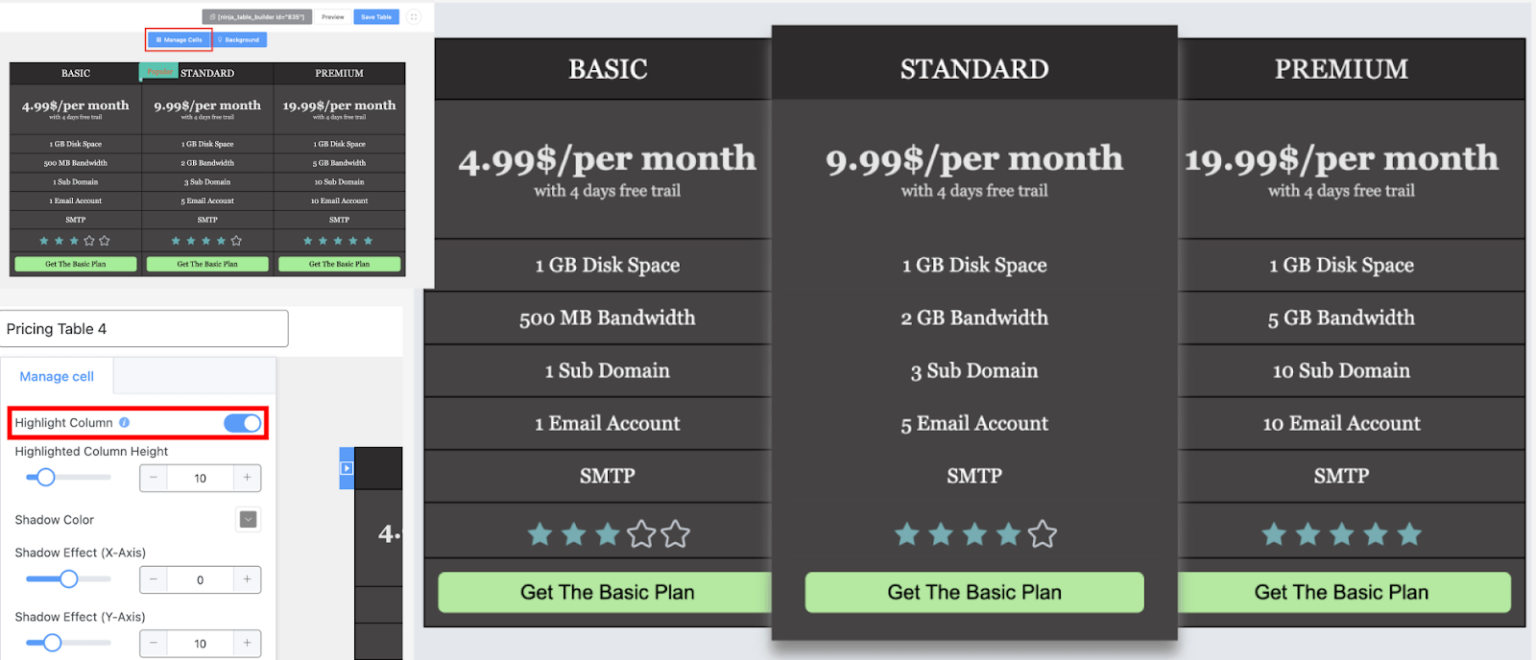
Task: Click the empty fifth star in STANDARD rating
Action: tap(1043, 534)
